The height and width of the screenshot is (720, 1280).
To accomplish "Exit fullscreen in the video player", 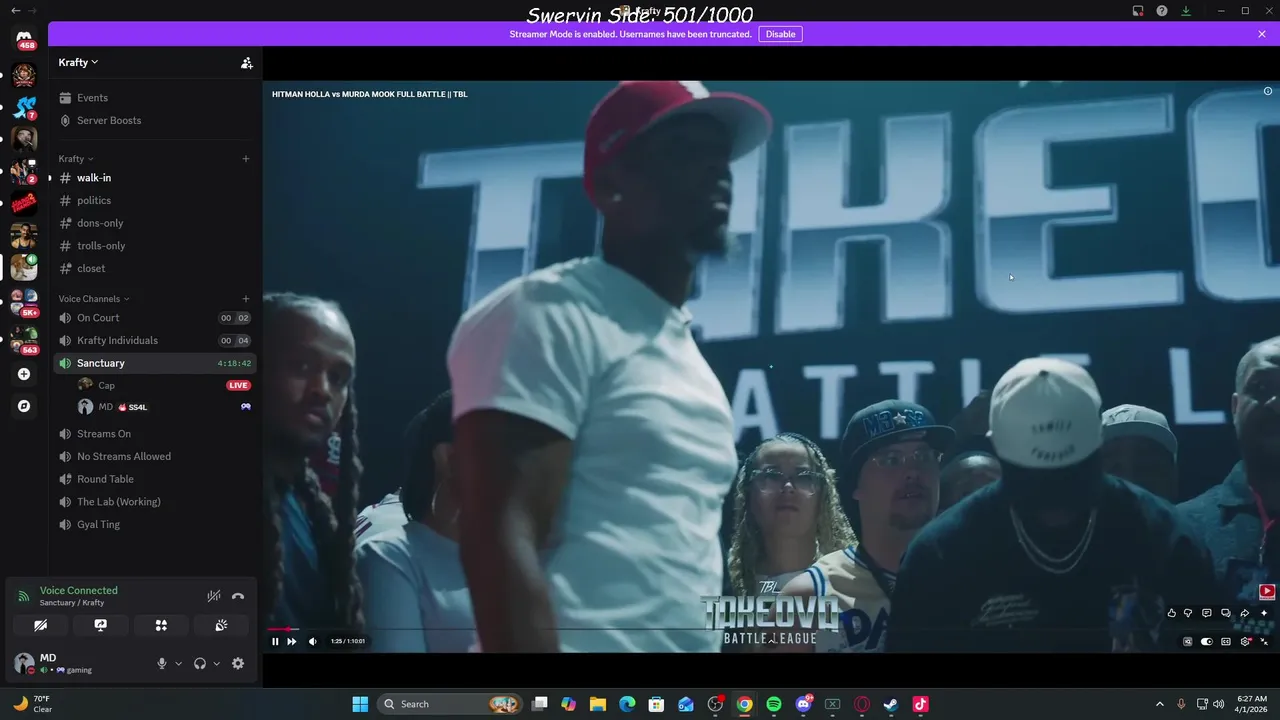I will point(1263,641).
